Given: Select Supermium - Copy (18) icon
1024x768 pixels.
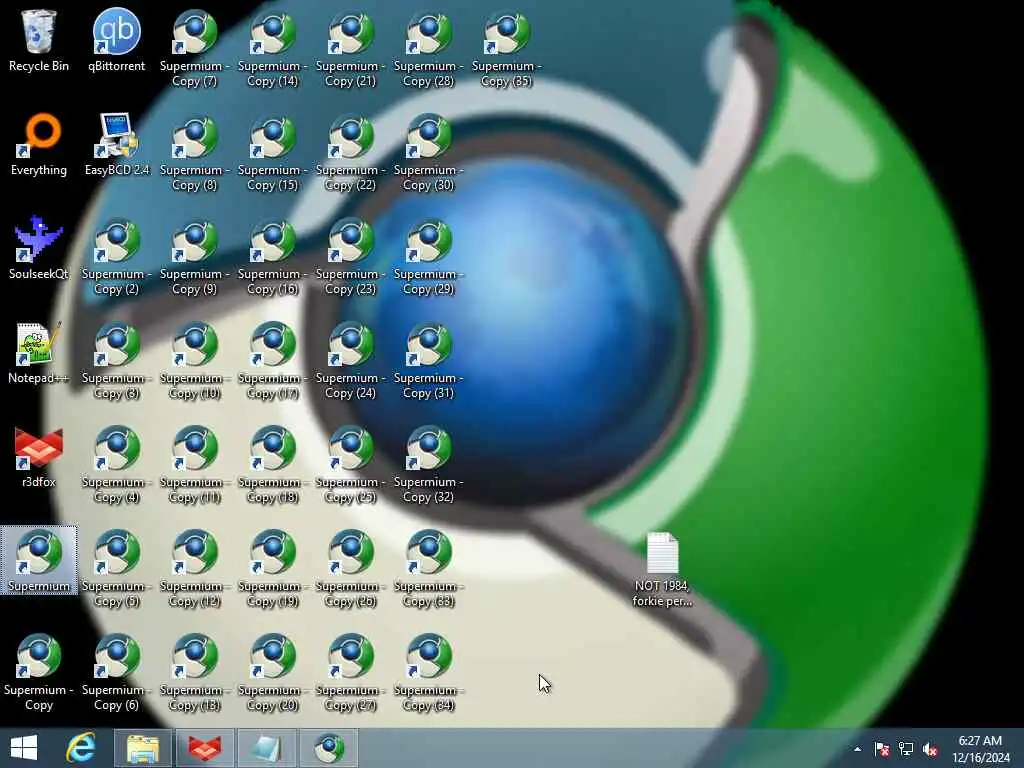Looking at the screenshot, I should 272,464.
